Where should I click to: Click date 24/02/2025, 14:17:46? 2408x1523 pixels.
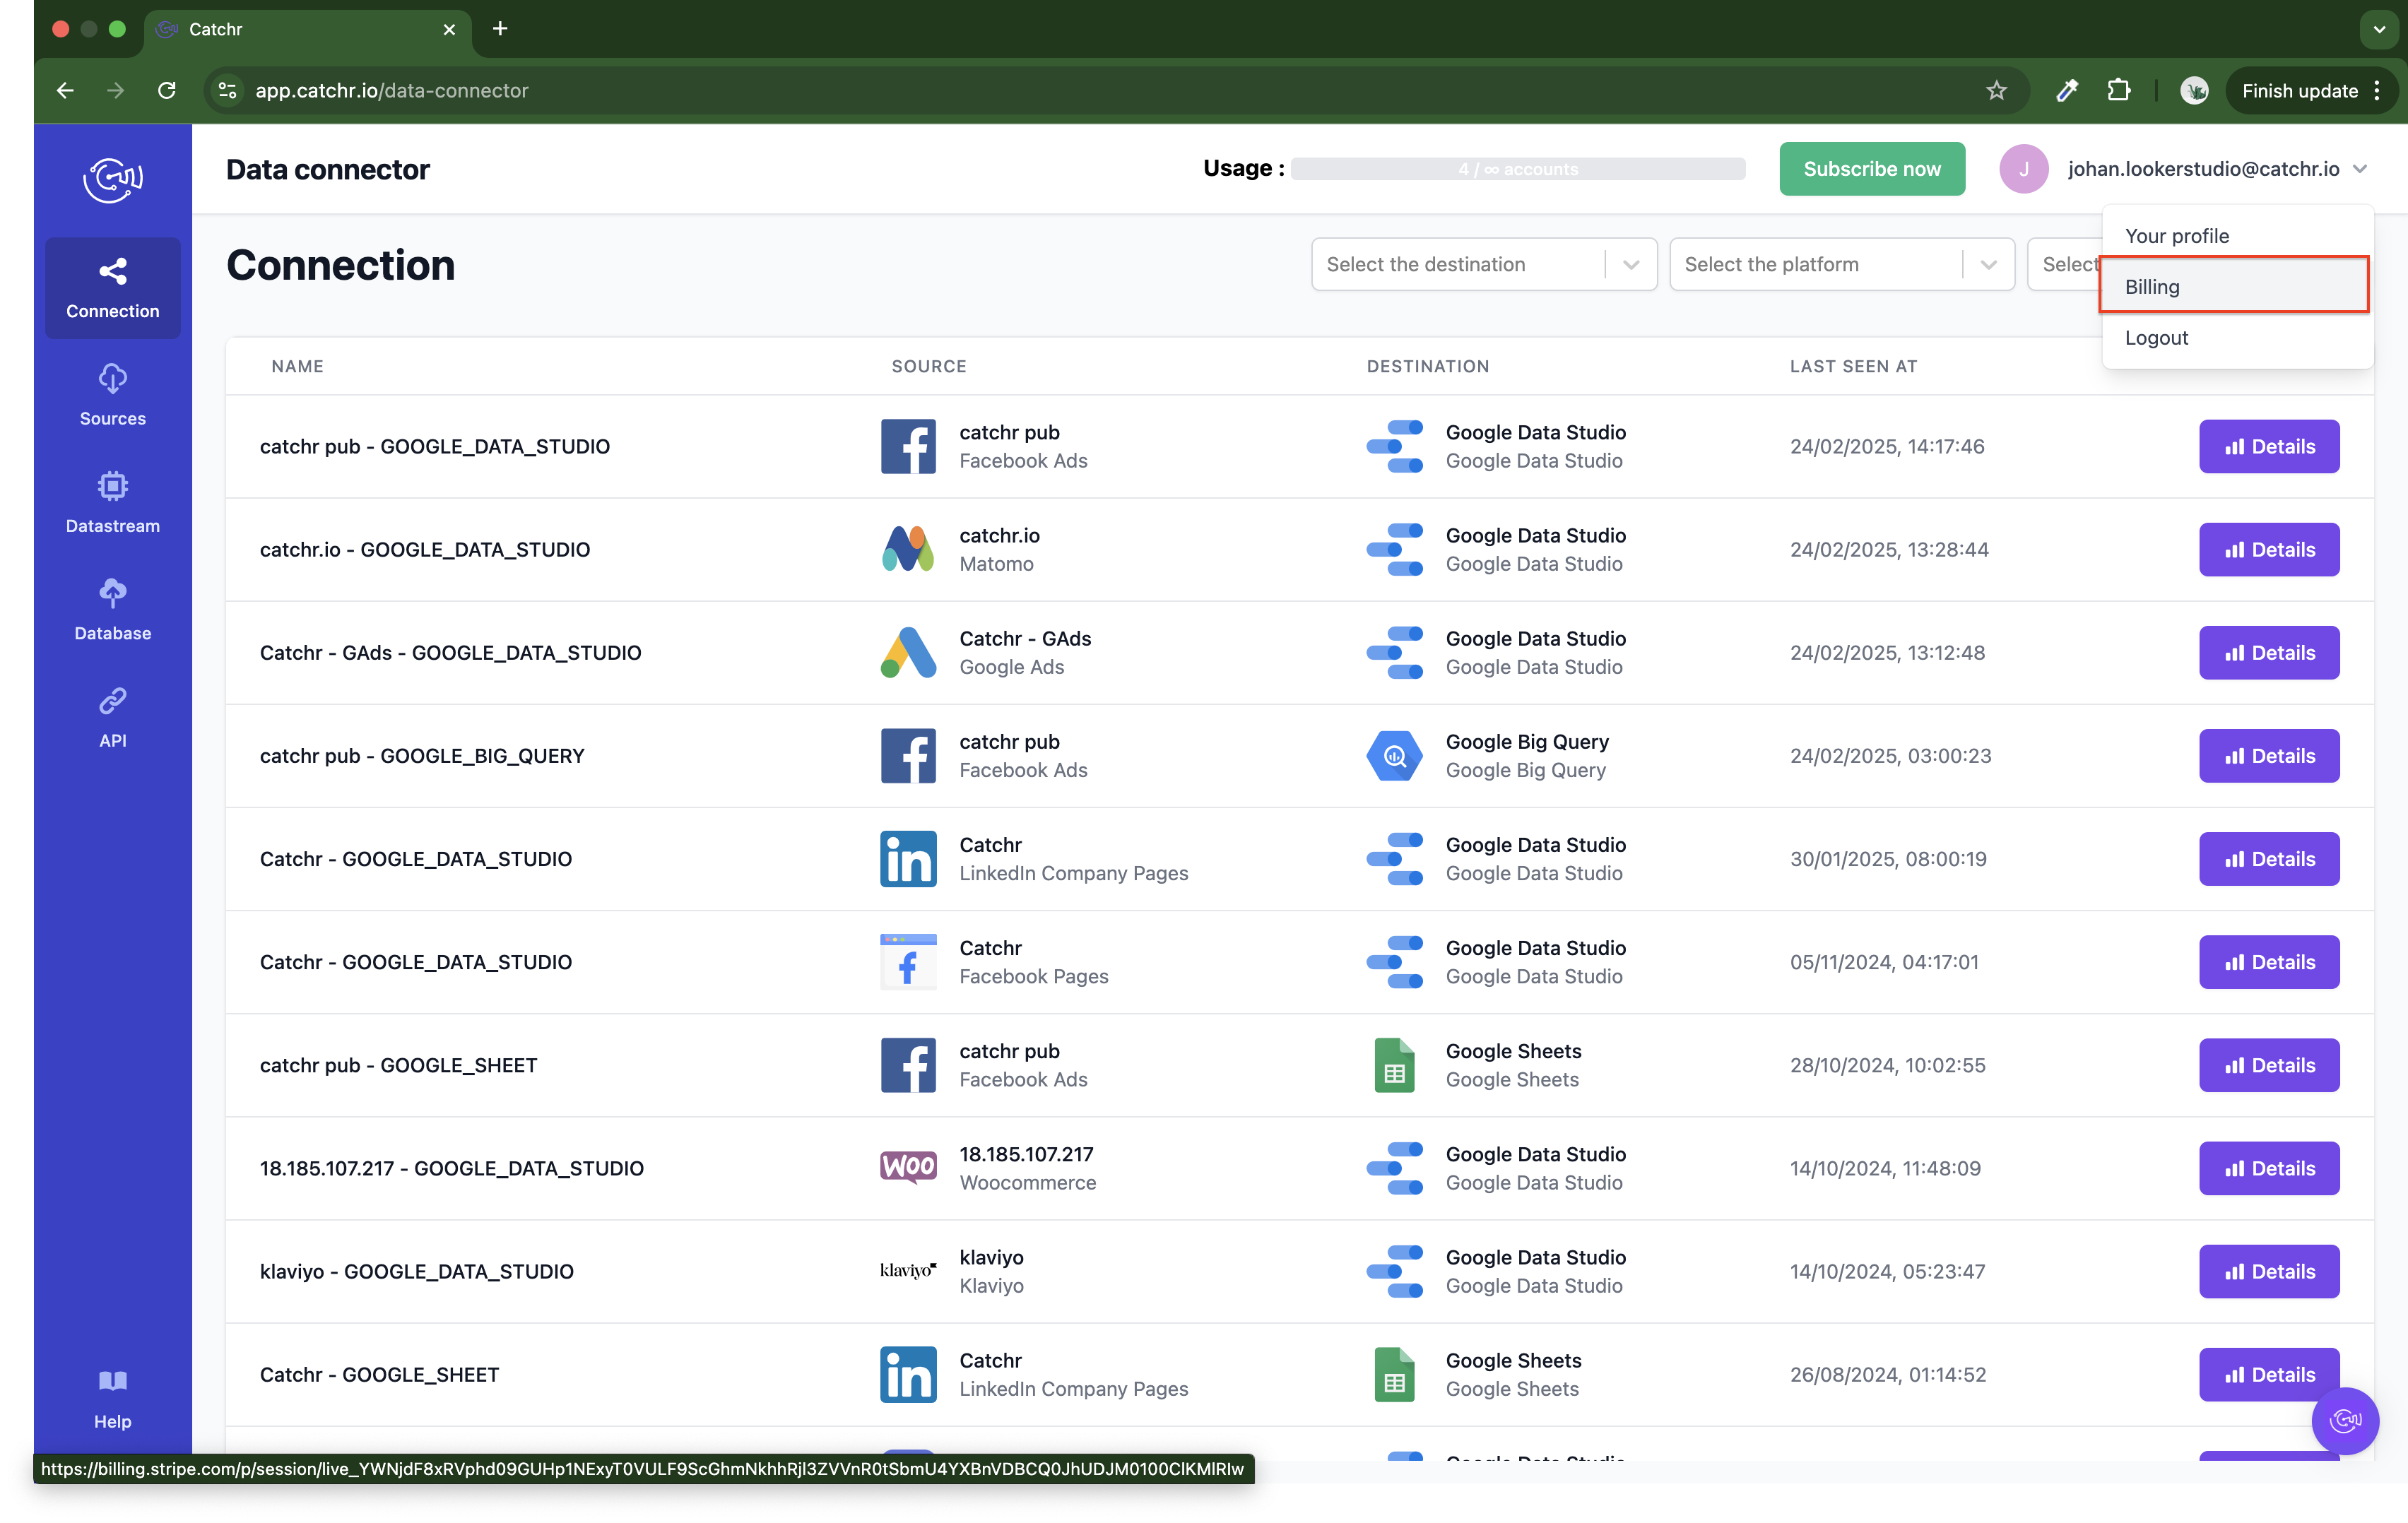pyautogui.click(x=1887, y=446)
